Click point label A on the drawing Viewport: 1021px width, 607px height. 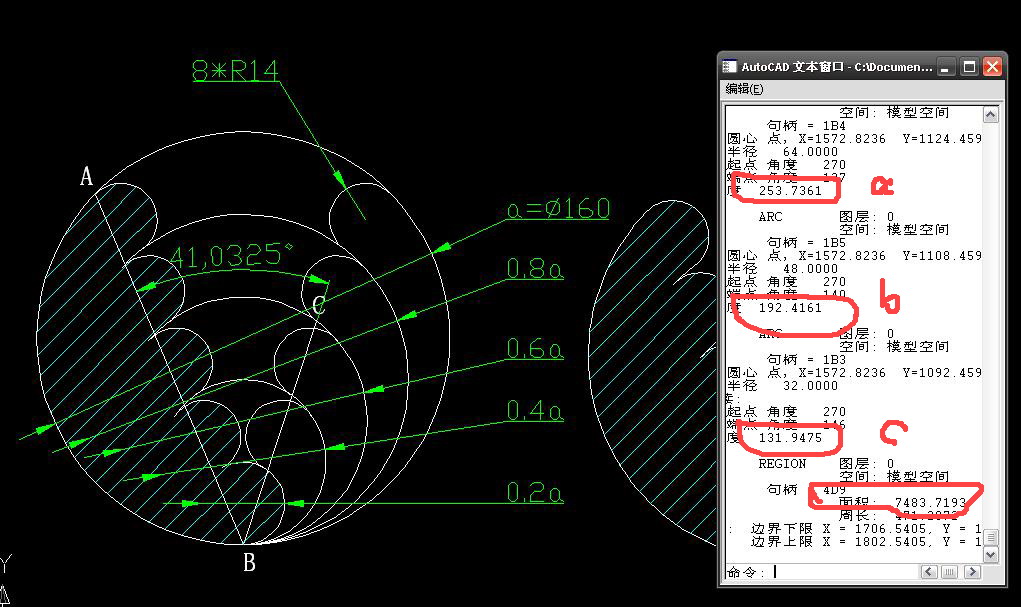click(x=86, y=176)
